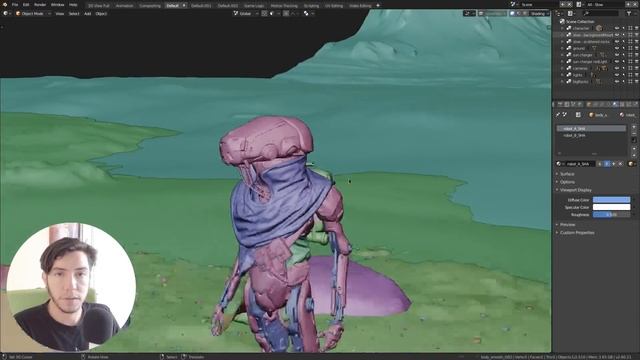Click the new material duplicate icon
This screenshot has width=640, height=360.
click(613, 164)
